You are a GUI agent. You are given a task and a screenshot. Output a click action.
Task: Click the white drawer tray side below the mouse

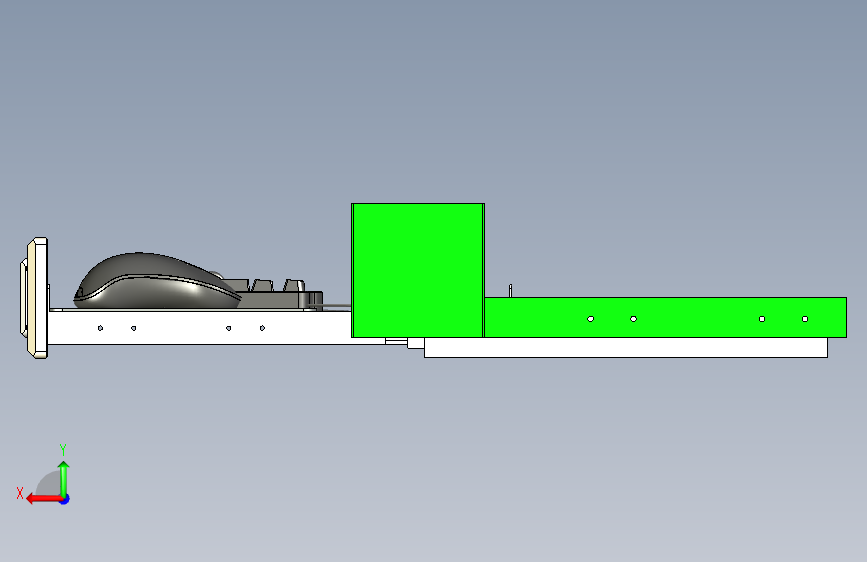(199, 328)
